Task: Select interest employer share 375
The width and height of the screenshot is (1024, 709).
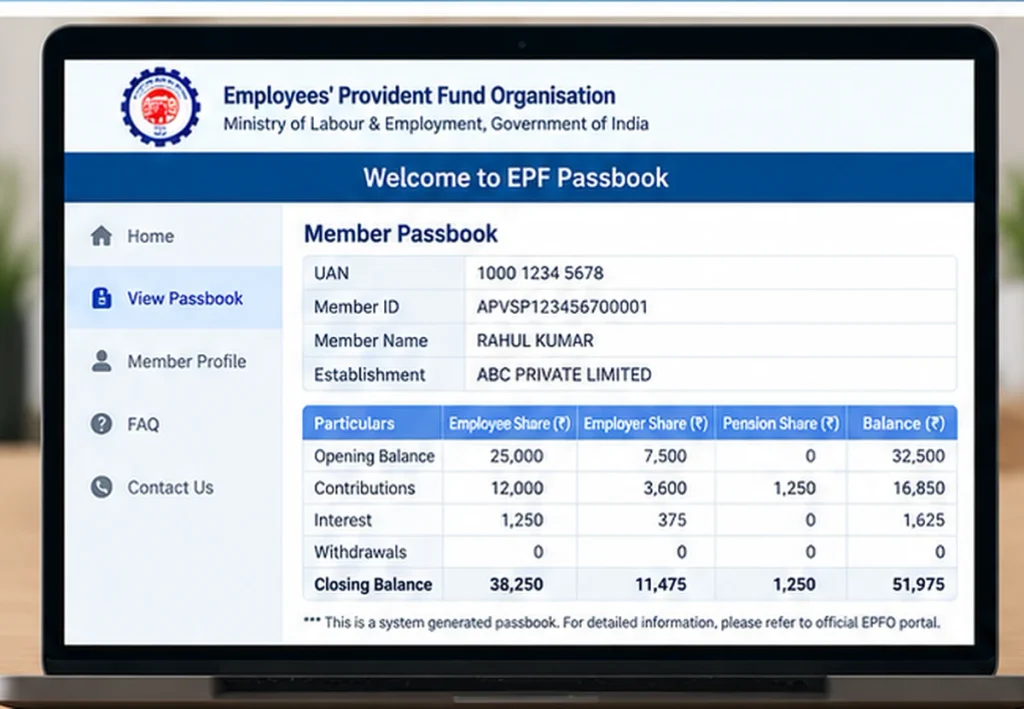Action: 672,520
